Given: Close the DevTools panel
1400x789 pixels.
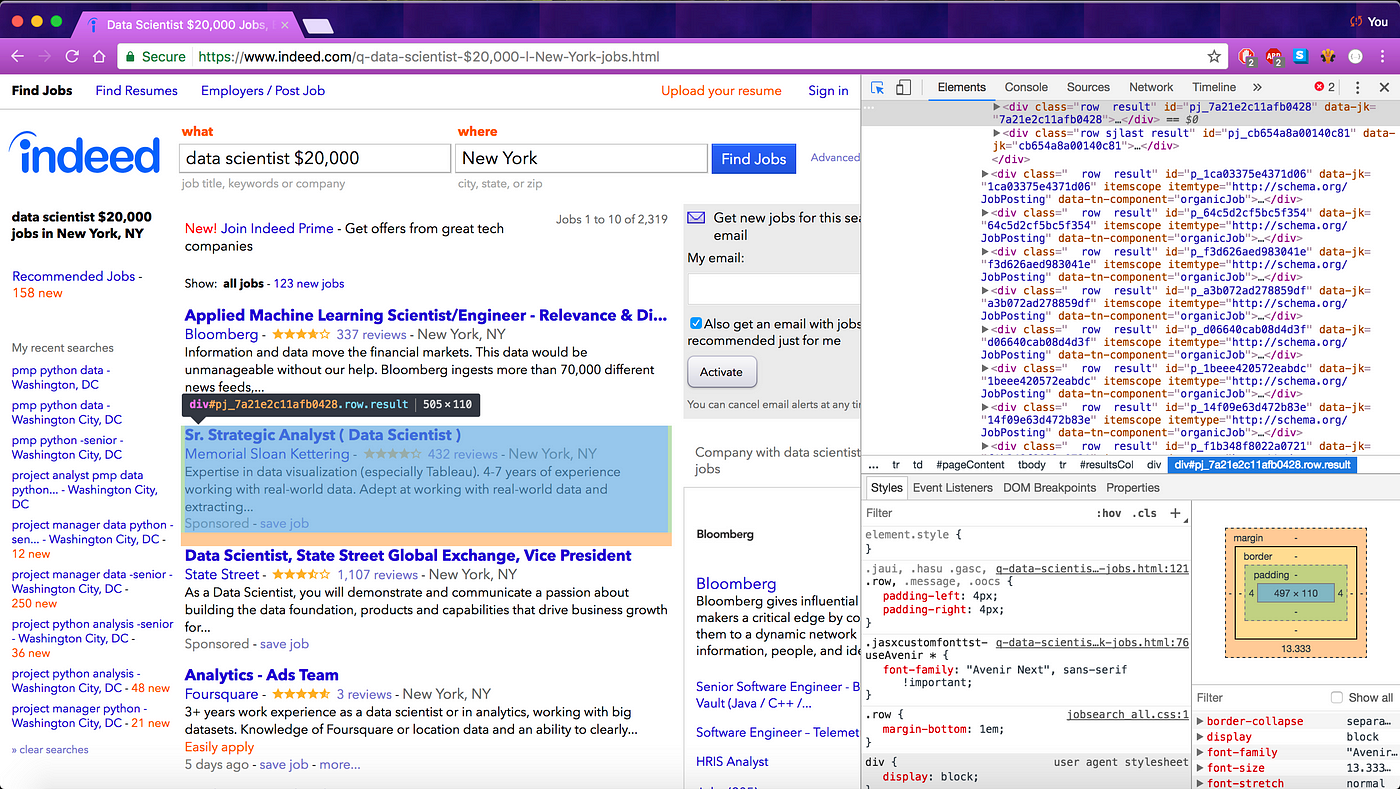Looking at the screenshot, I should [x=1383, y=87].
